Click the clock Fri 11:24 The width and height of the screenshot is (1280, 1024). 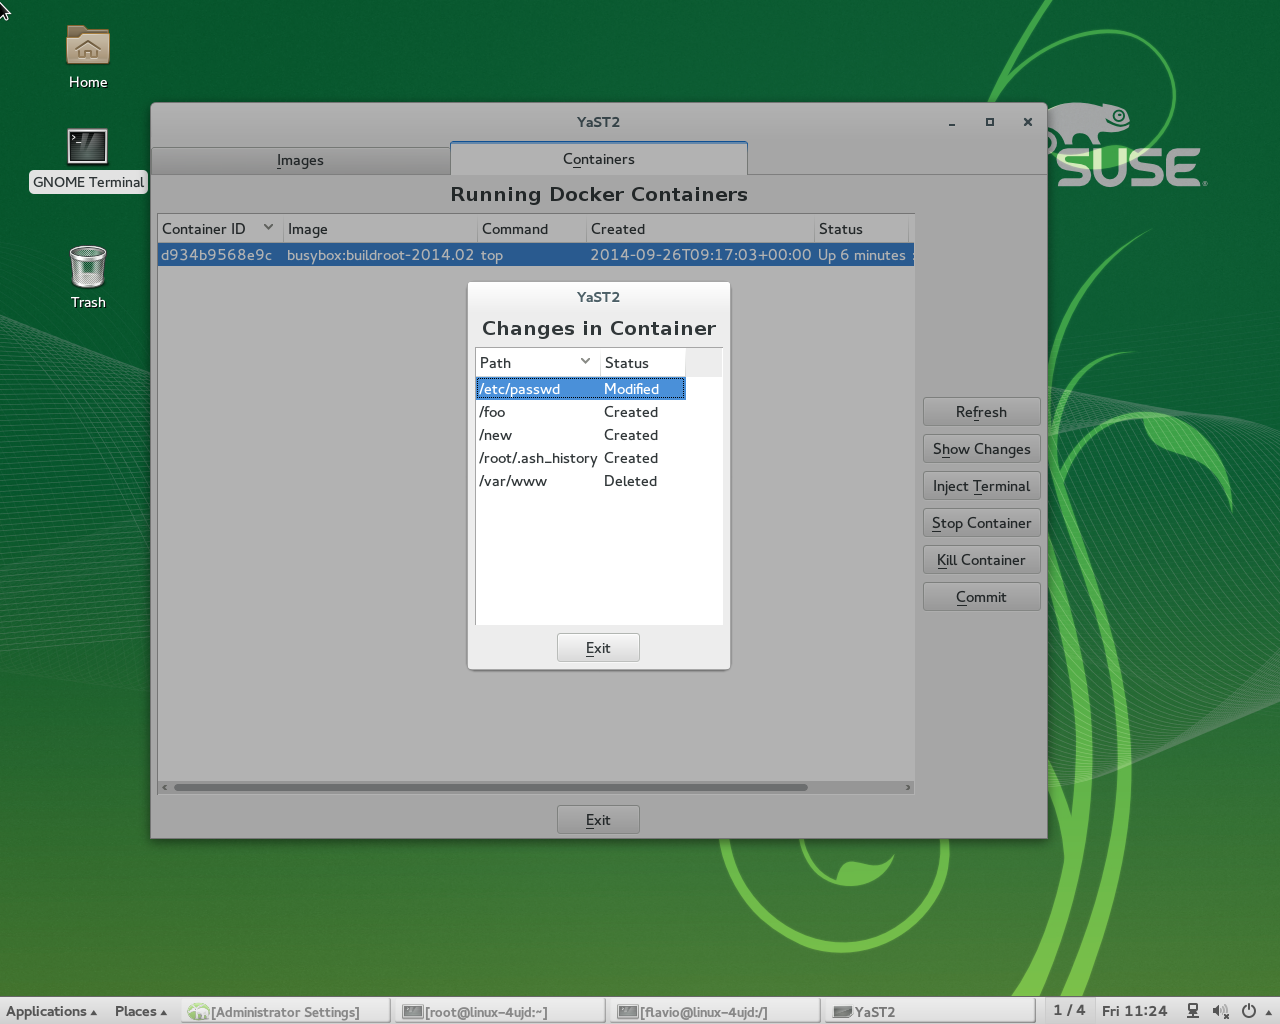coord(1134,1011)
